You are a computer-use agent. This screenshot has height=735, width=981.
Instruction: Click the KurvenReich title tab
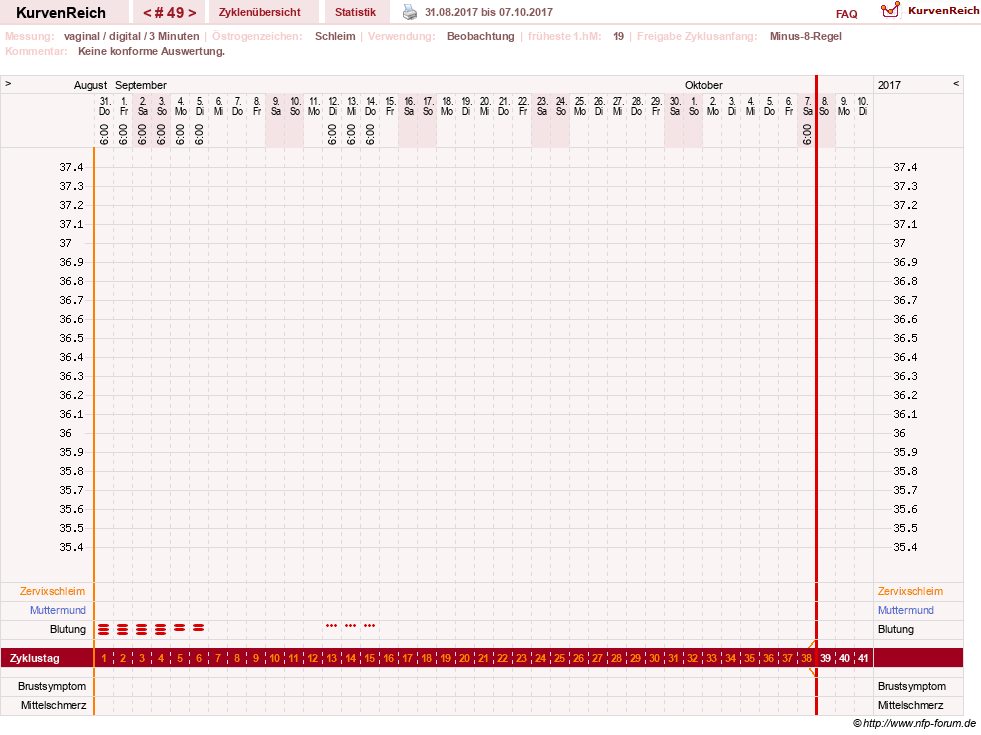point(61,12)
